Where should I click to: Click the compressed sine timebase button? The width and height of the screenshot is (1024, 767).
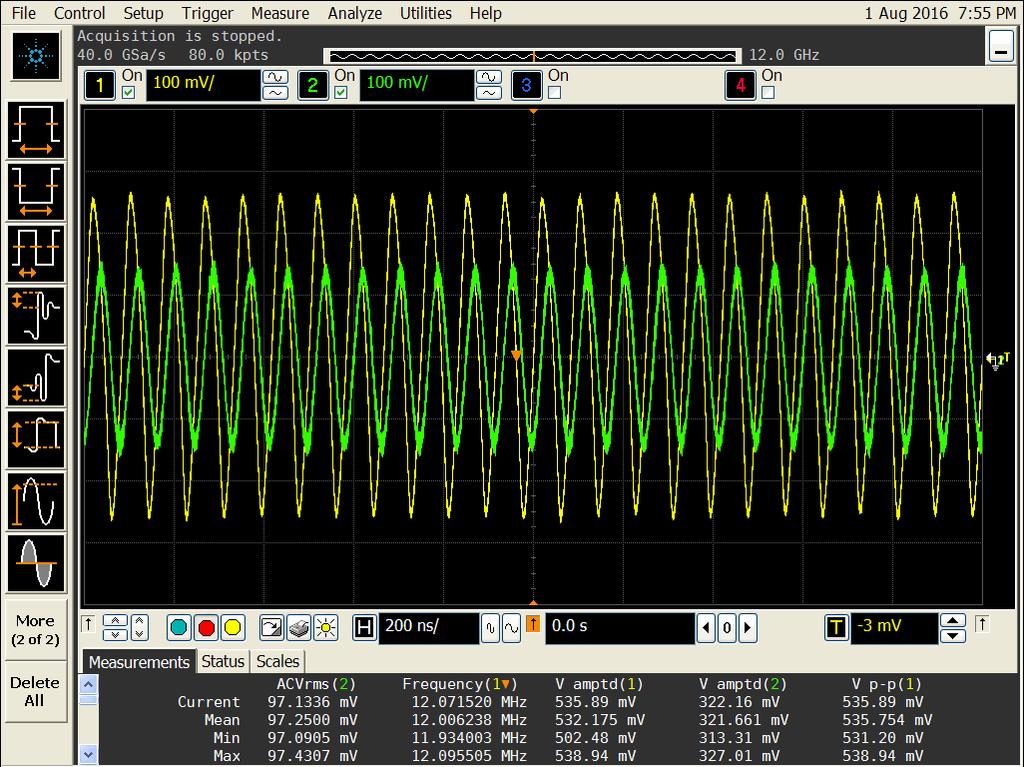[490, 628]
